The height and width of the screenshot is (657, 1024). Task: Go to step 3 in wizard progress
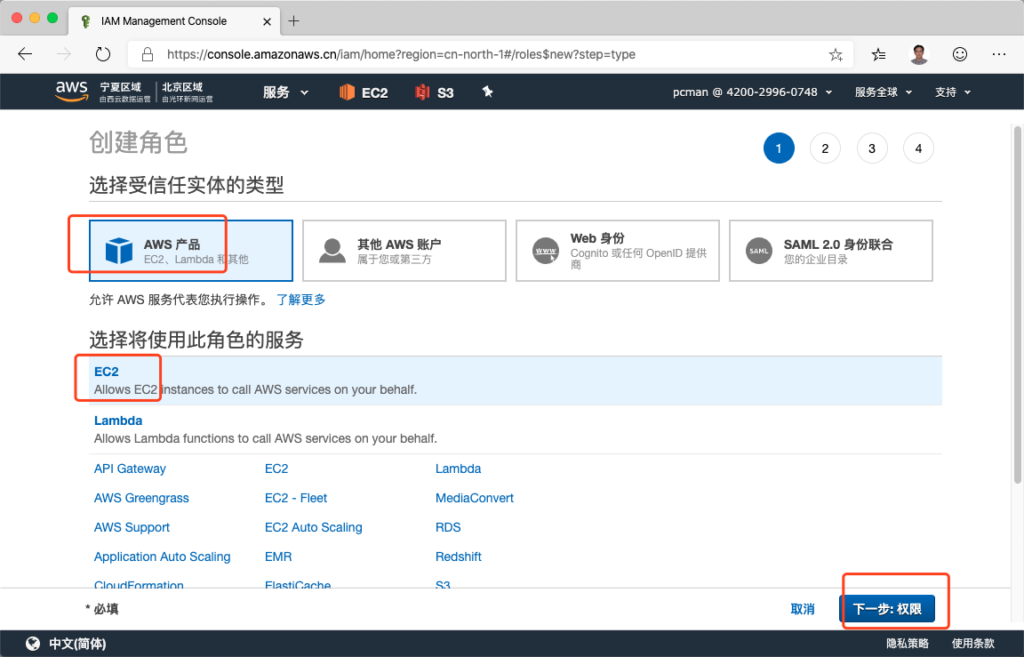[x=871, y=149]
